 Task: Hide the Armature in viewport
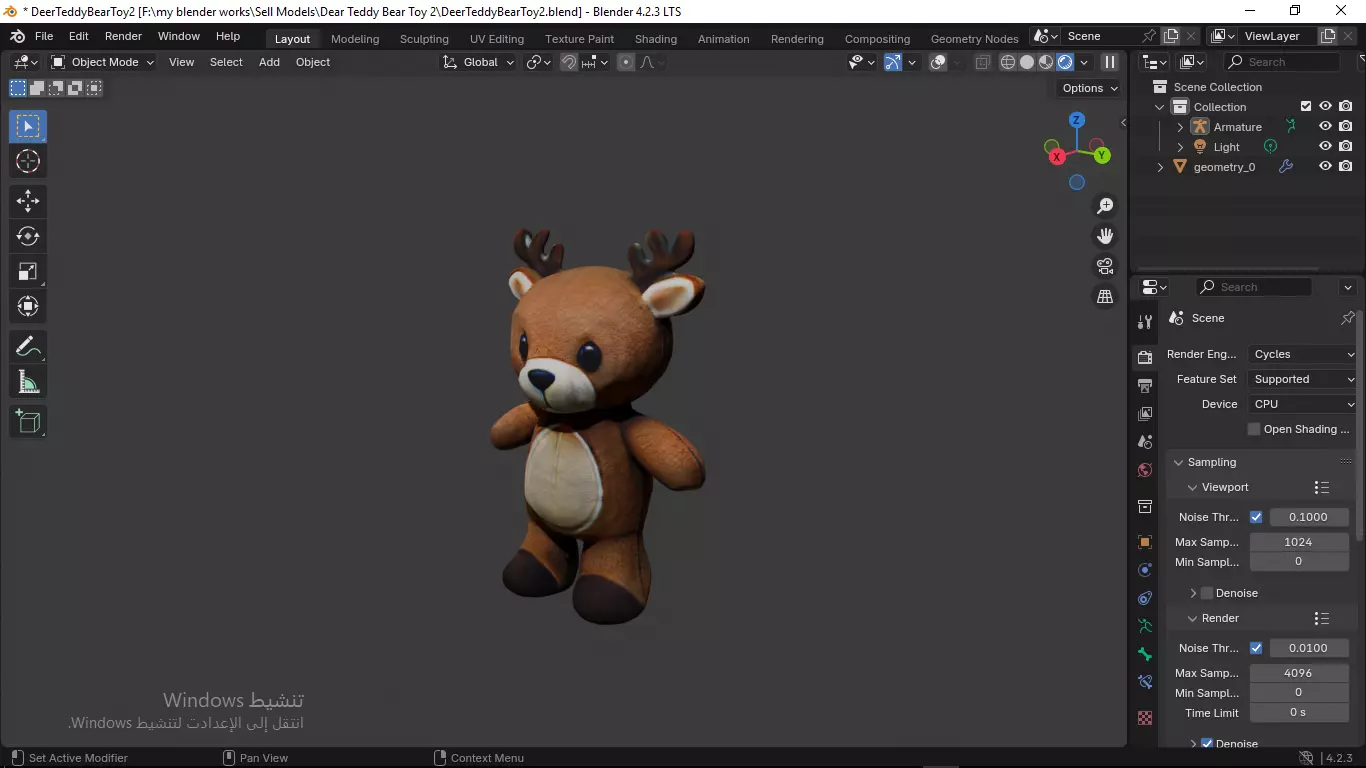click(x=1325, y=126)
